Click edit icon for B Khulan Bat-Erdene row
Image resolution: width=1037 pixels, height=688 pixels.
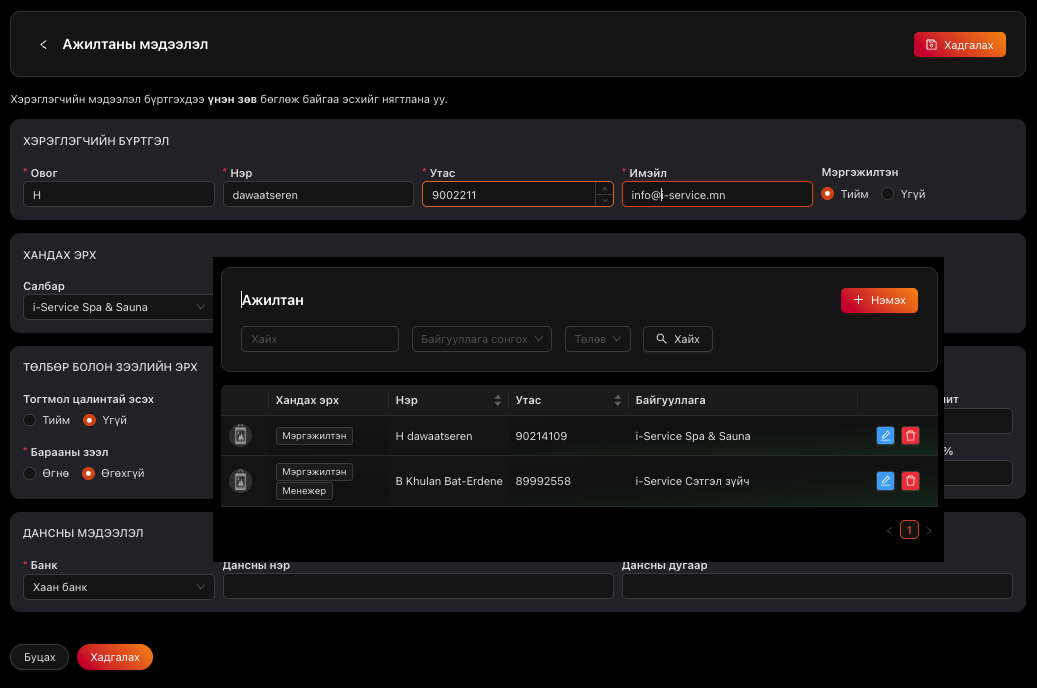(885, 481)
